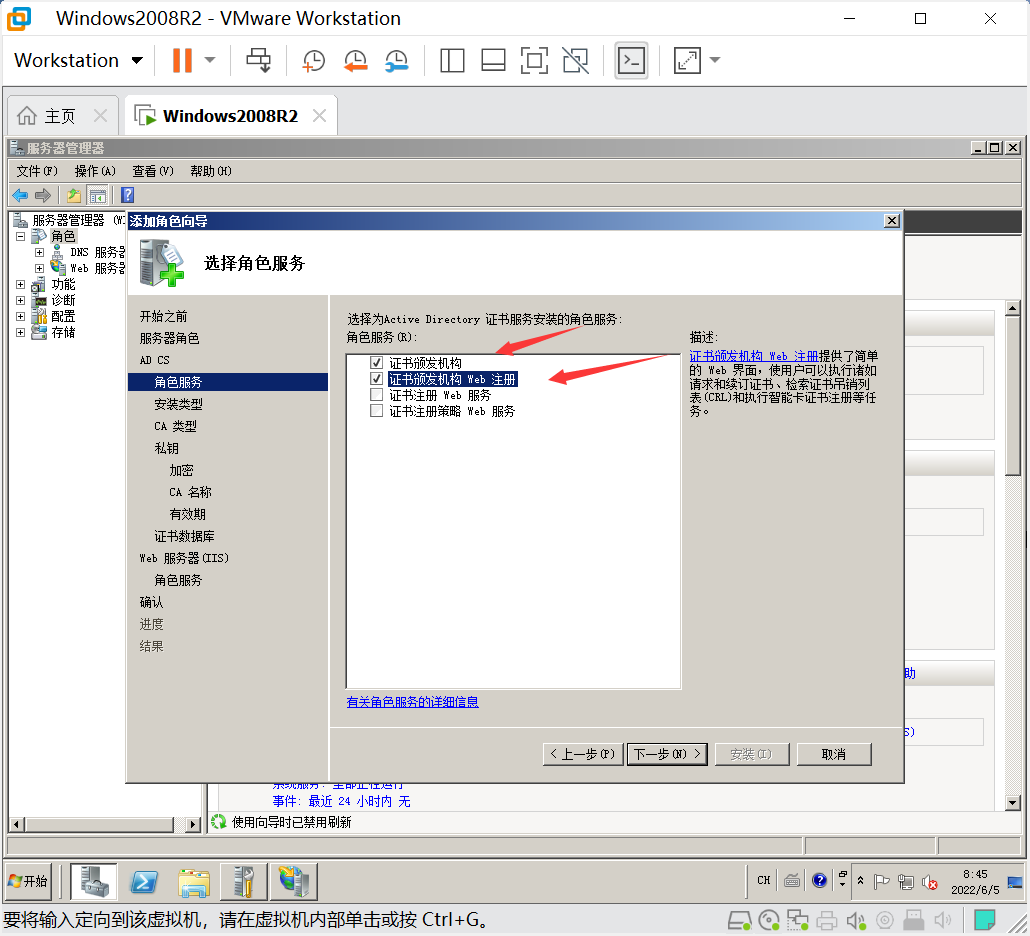Go to 开始之前 wizard step
Viewport: 1030px width, 936px height.
pos(164,317)
